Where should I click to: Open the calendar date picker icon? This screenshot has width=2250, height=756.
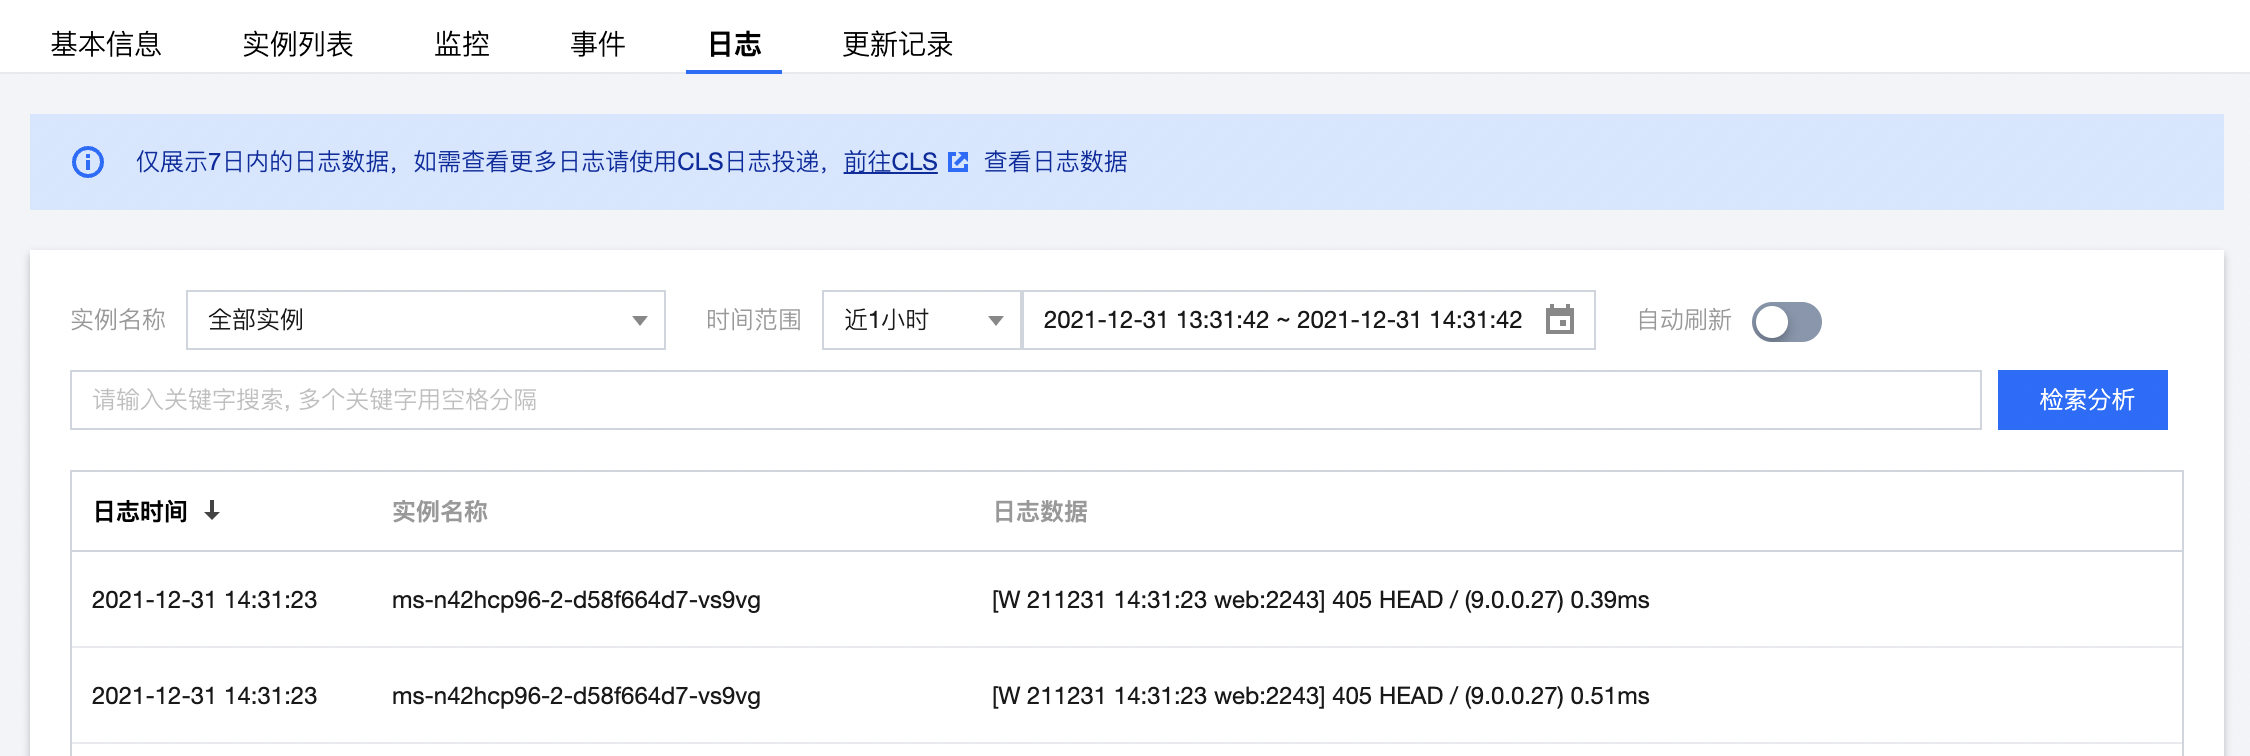[1559, 320]
